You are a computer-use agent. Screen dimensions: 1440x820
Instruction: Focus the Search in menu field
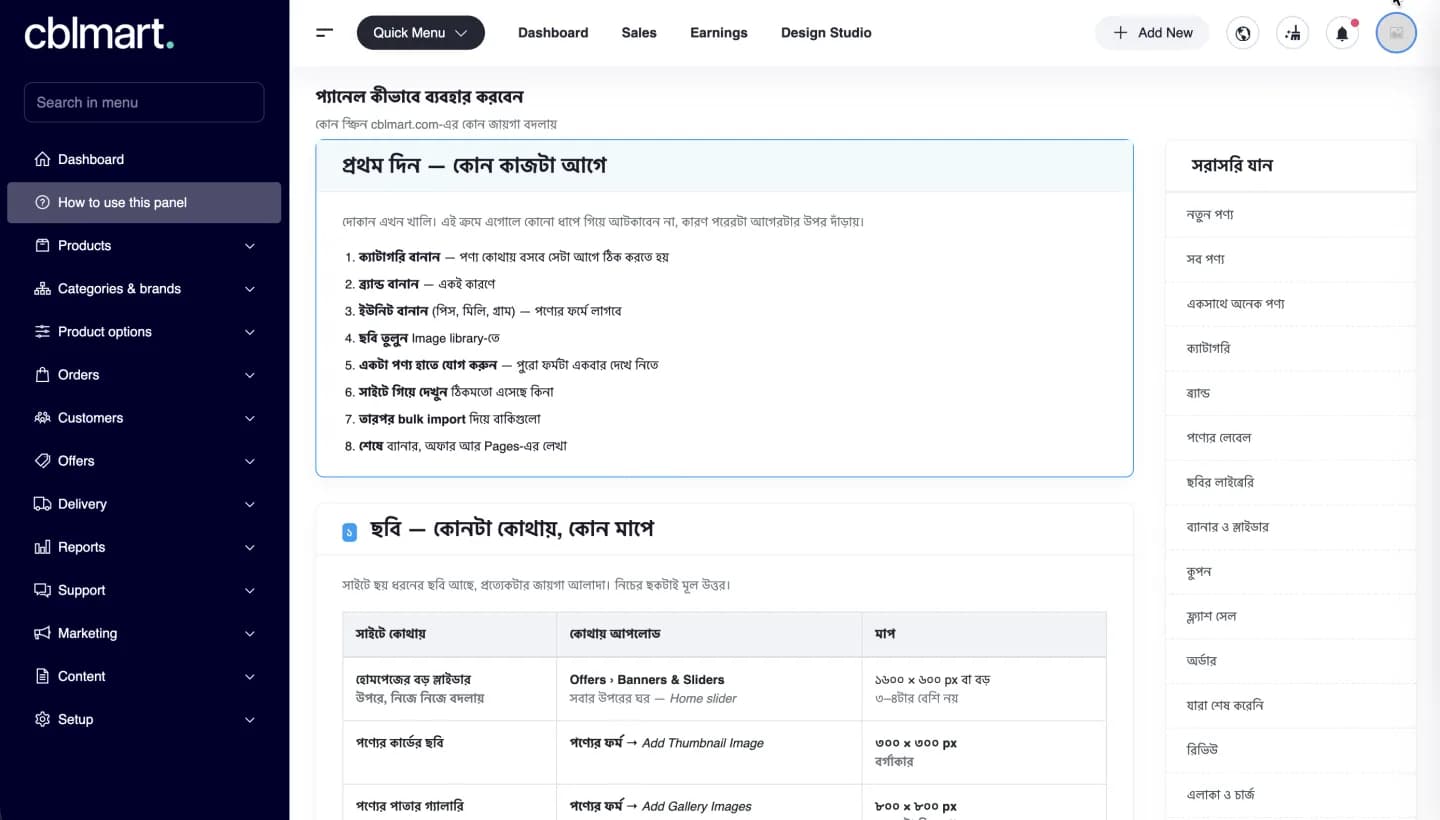tap(144, 102)
